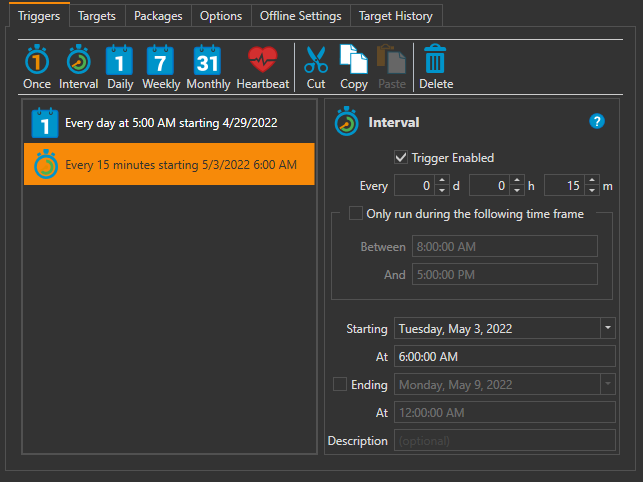The width and height of the screenshot is (643, 482).
Task: Click the Description input field
Action: point(505,440)
